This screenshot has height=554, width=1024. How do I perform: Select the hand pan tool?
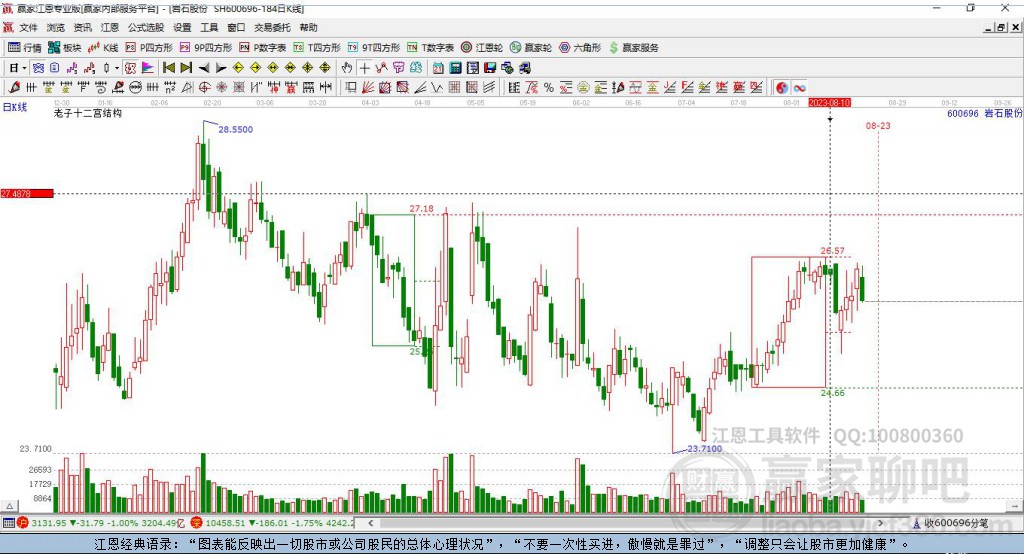(x=347, y=68)
